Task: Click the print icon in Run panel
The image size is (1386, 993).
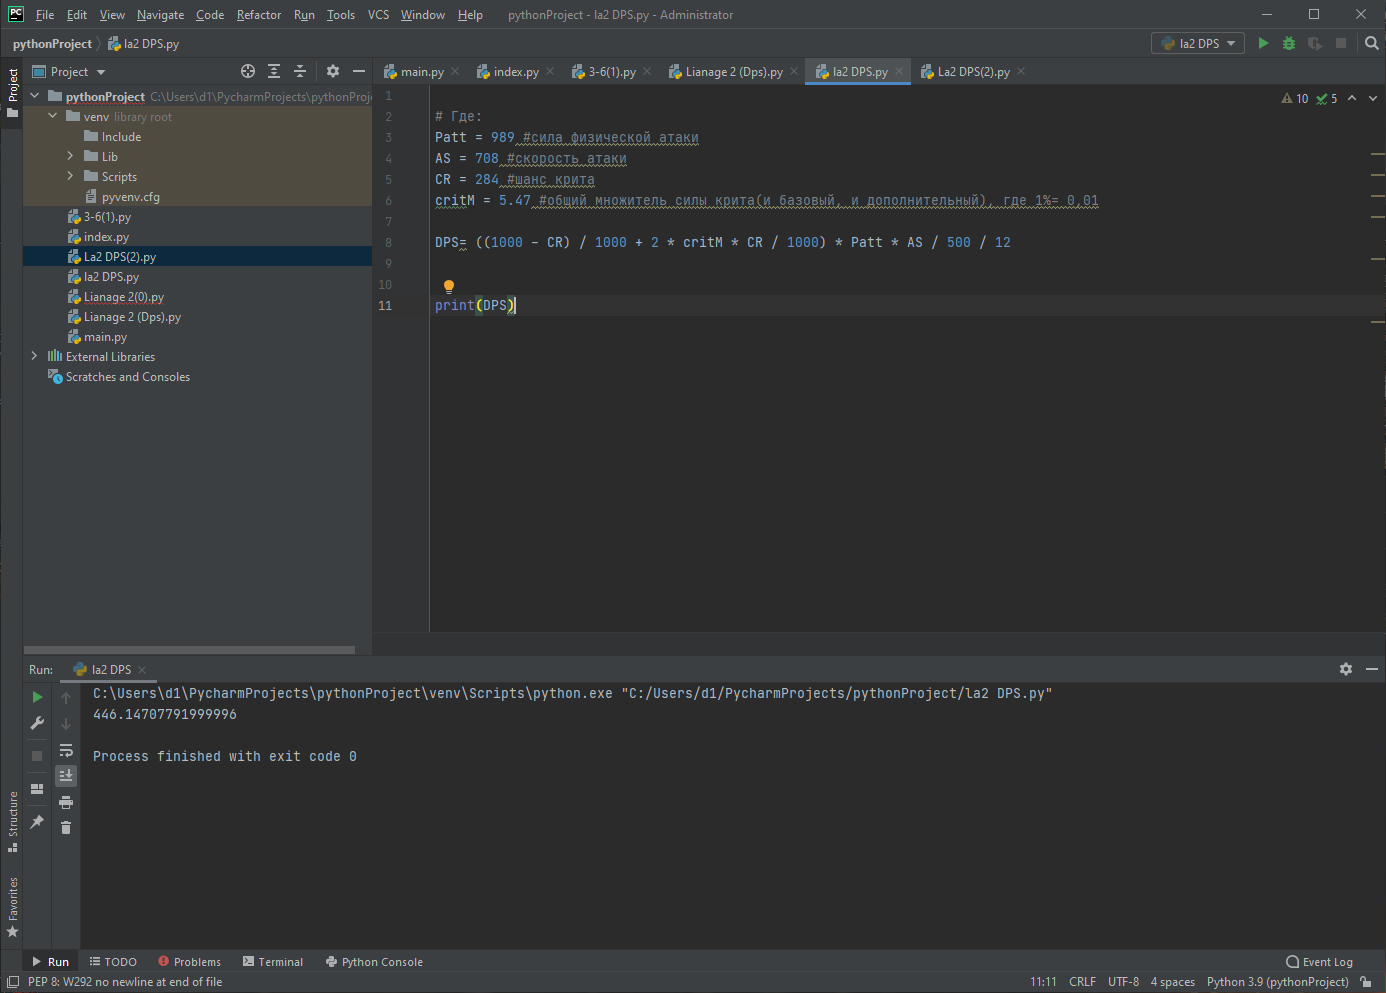Action: 66,802
